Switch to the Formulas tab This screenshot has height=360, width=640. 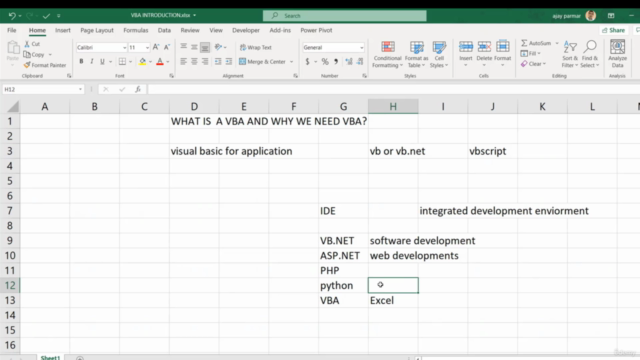pyautogui.click(x=136, y=30)
